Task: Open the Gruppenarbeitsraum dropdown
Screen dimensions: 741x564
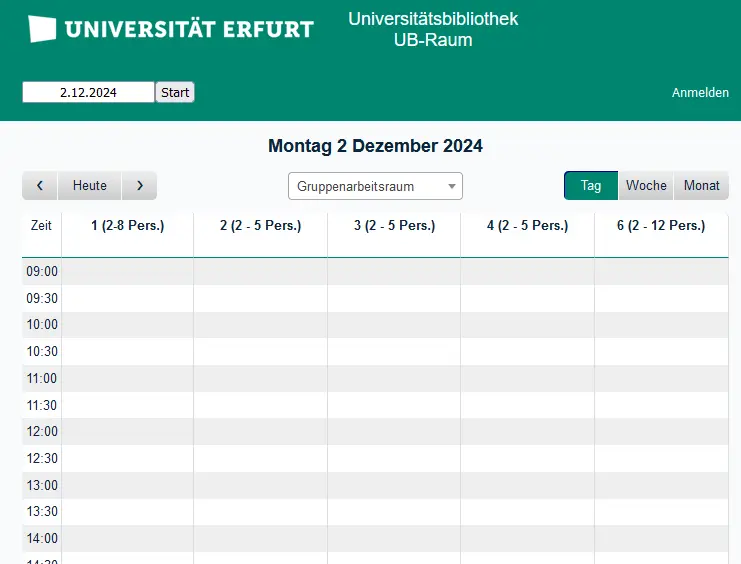Action: pyautogui.click(x=375, y=186)
